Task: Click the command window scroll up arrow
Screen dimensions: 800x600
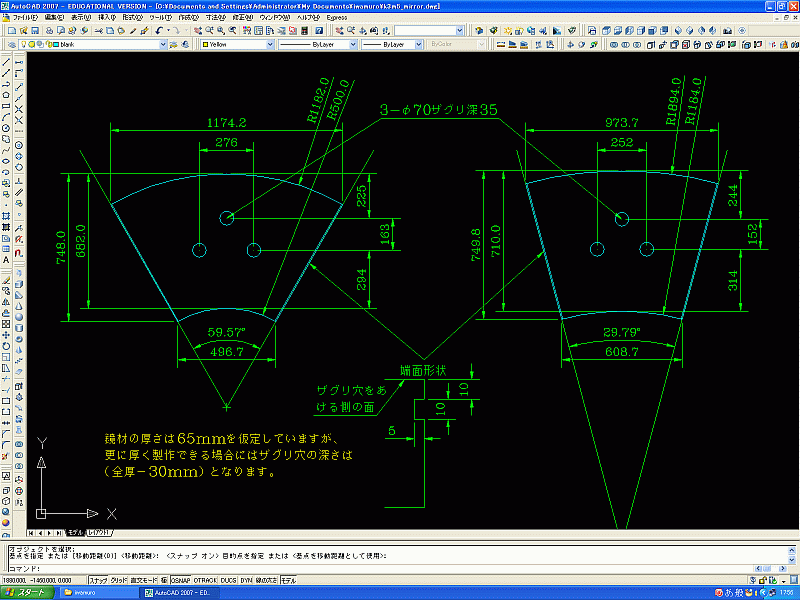Action: point(792,550)
